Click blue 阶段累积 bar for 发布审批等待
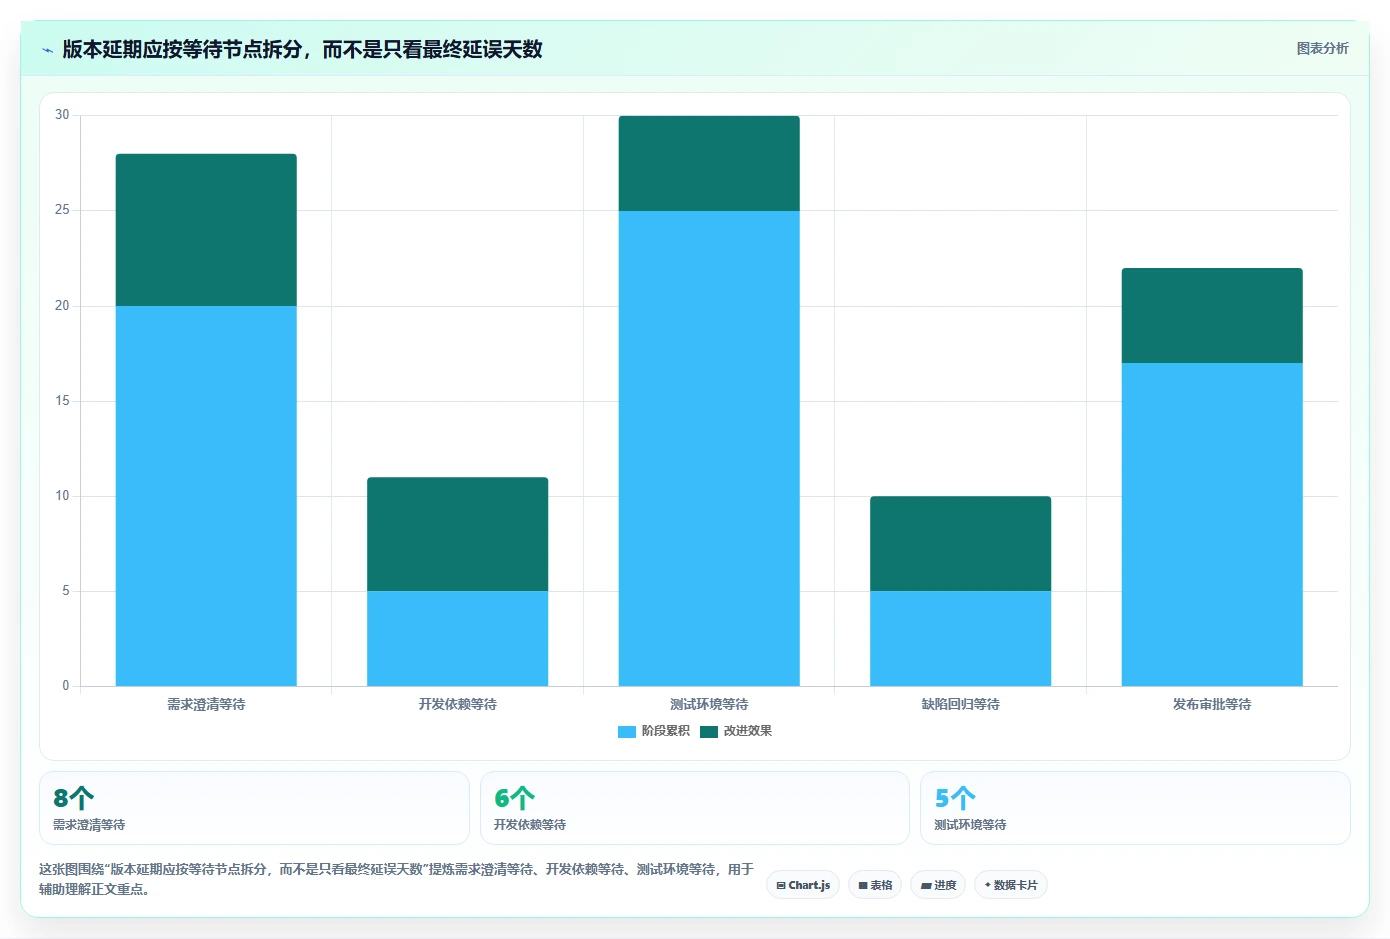Screen dimensions: 1390x939 (x=1212, y=524)
